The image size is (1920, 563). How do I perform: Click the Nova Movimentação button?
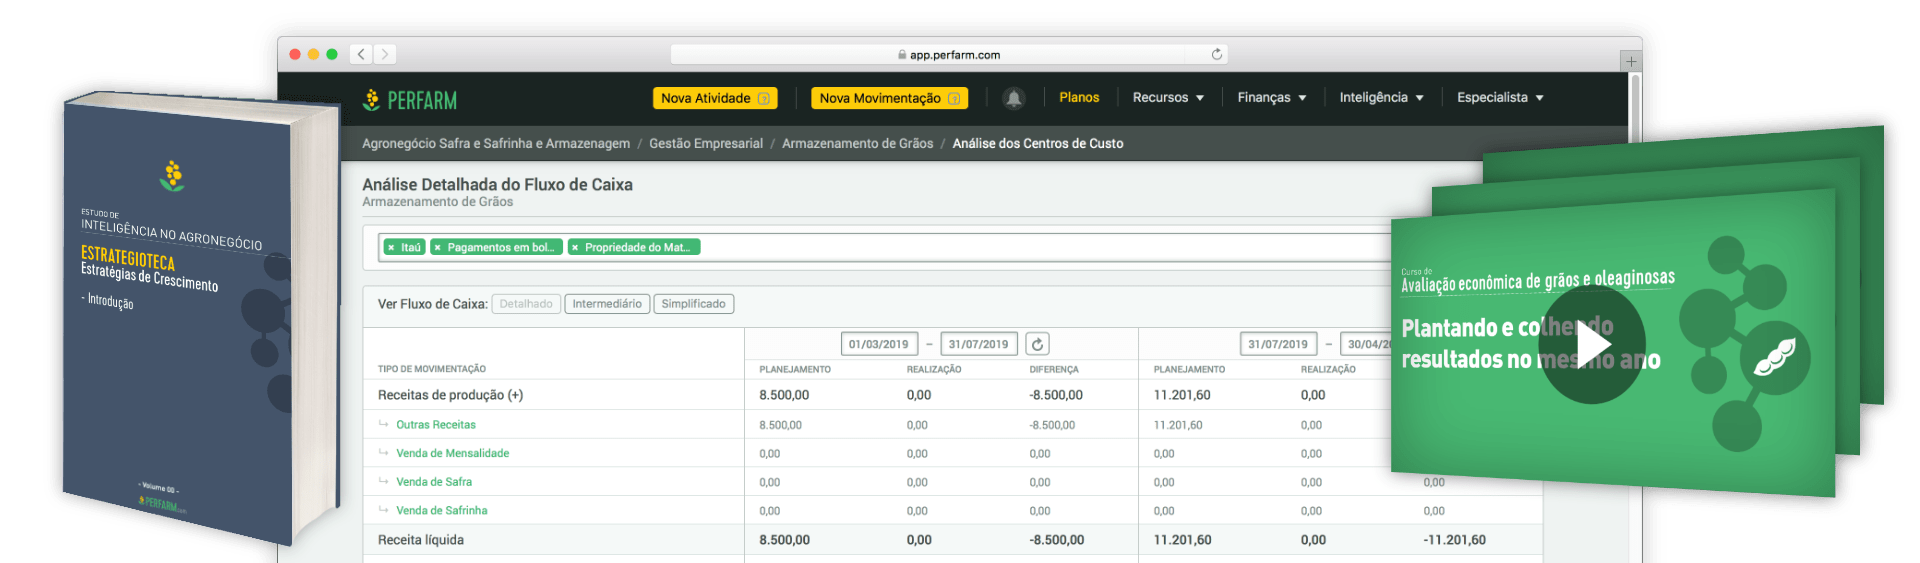click(889, 98)
